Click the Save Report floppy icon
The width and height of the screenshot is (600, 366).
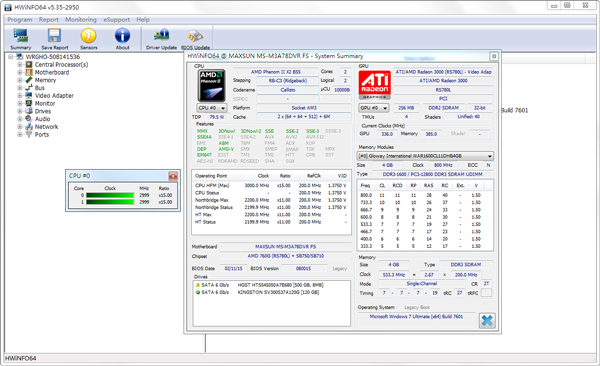point(54,39)
